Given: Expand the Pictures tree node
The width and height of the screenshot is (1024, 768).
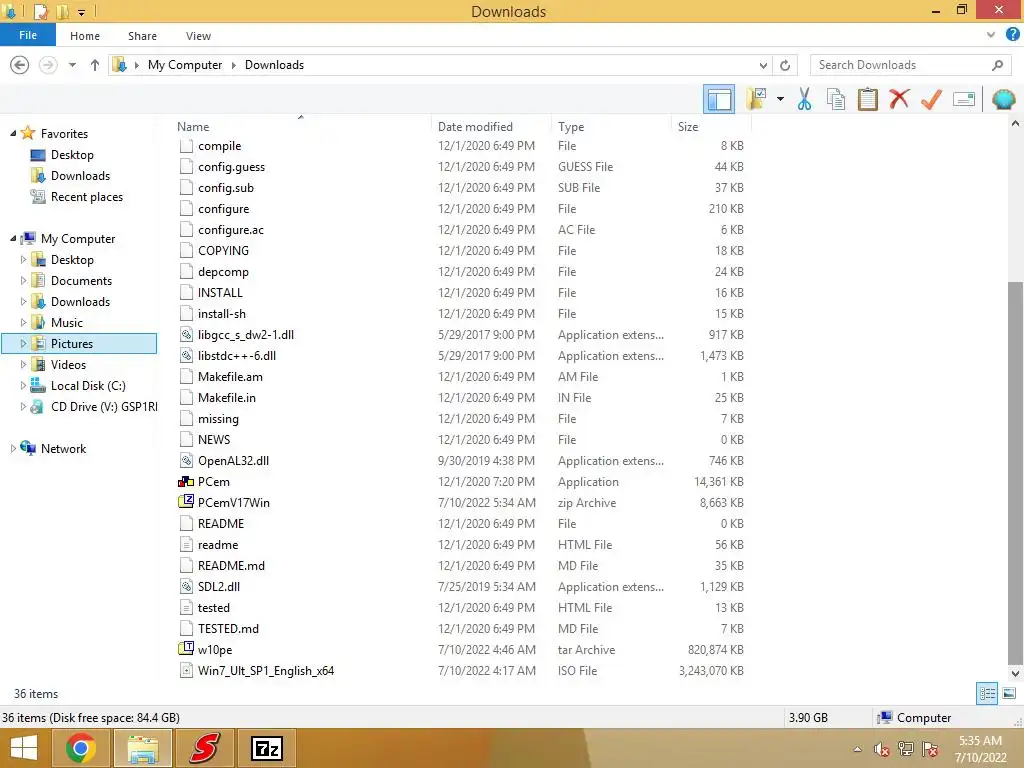Looking at the screenshot, I should click(x=24, y=344).
